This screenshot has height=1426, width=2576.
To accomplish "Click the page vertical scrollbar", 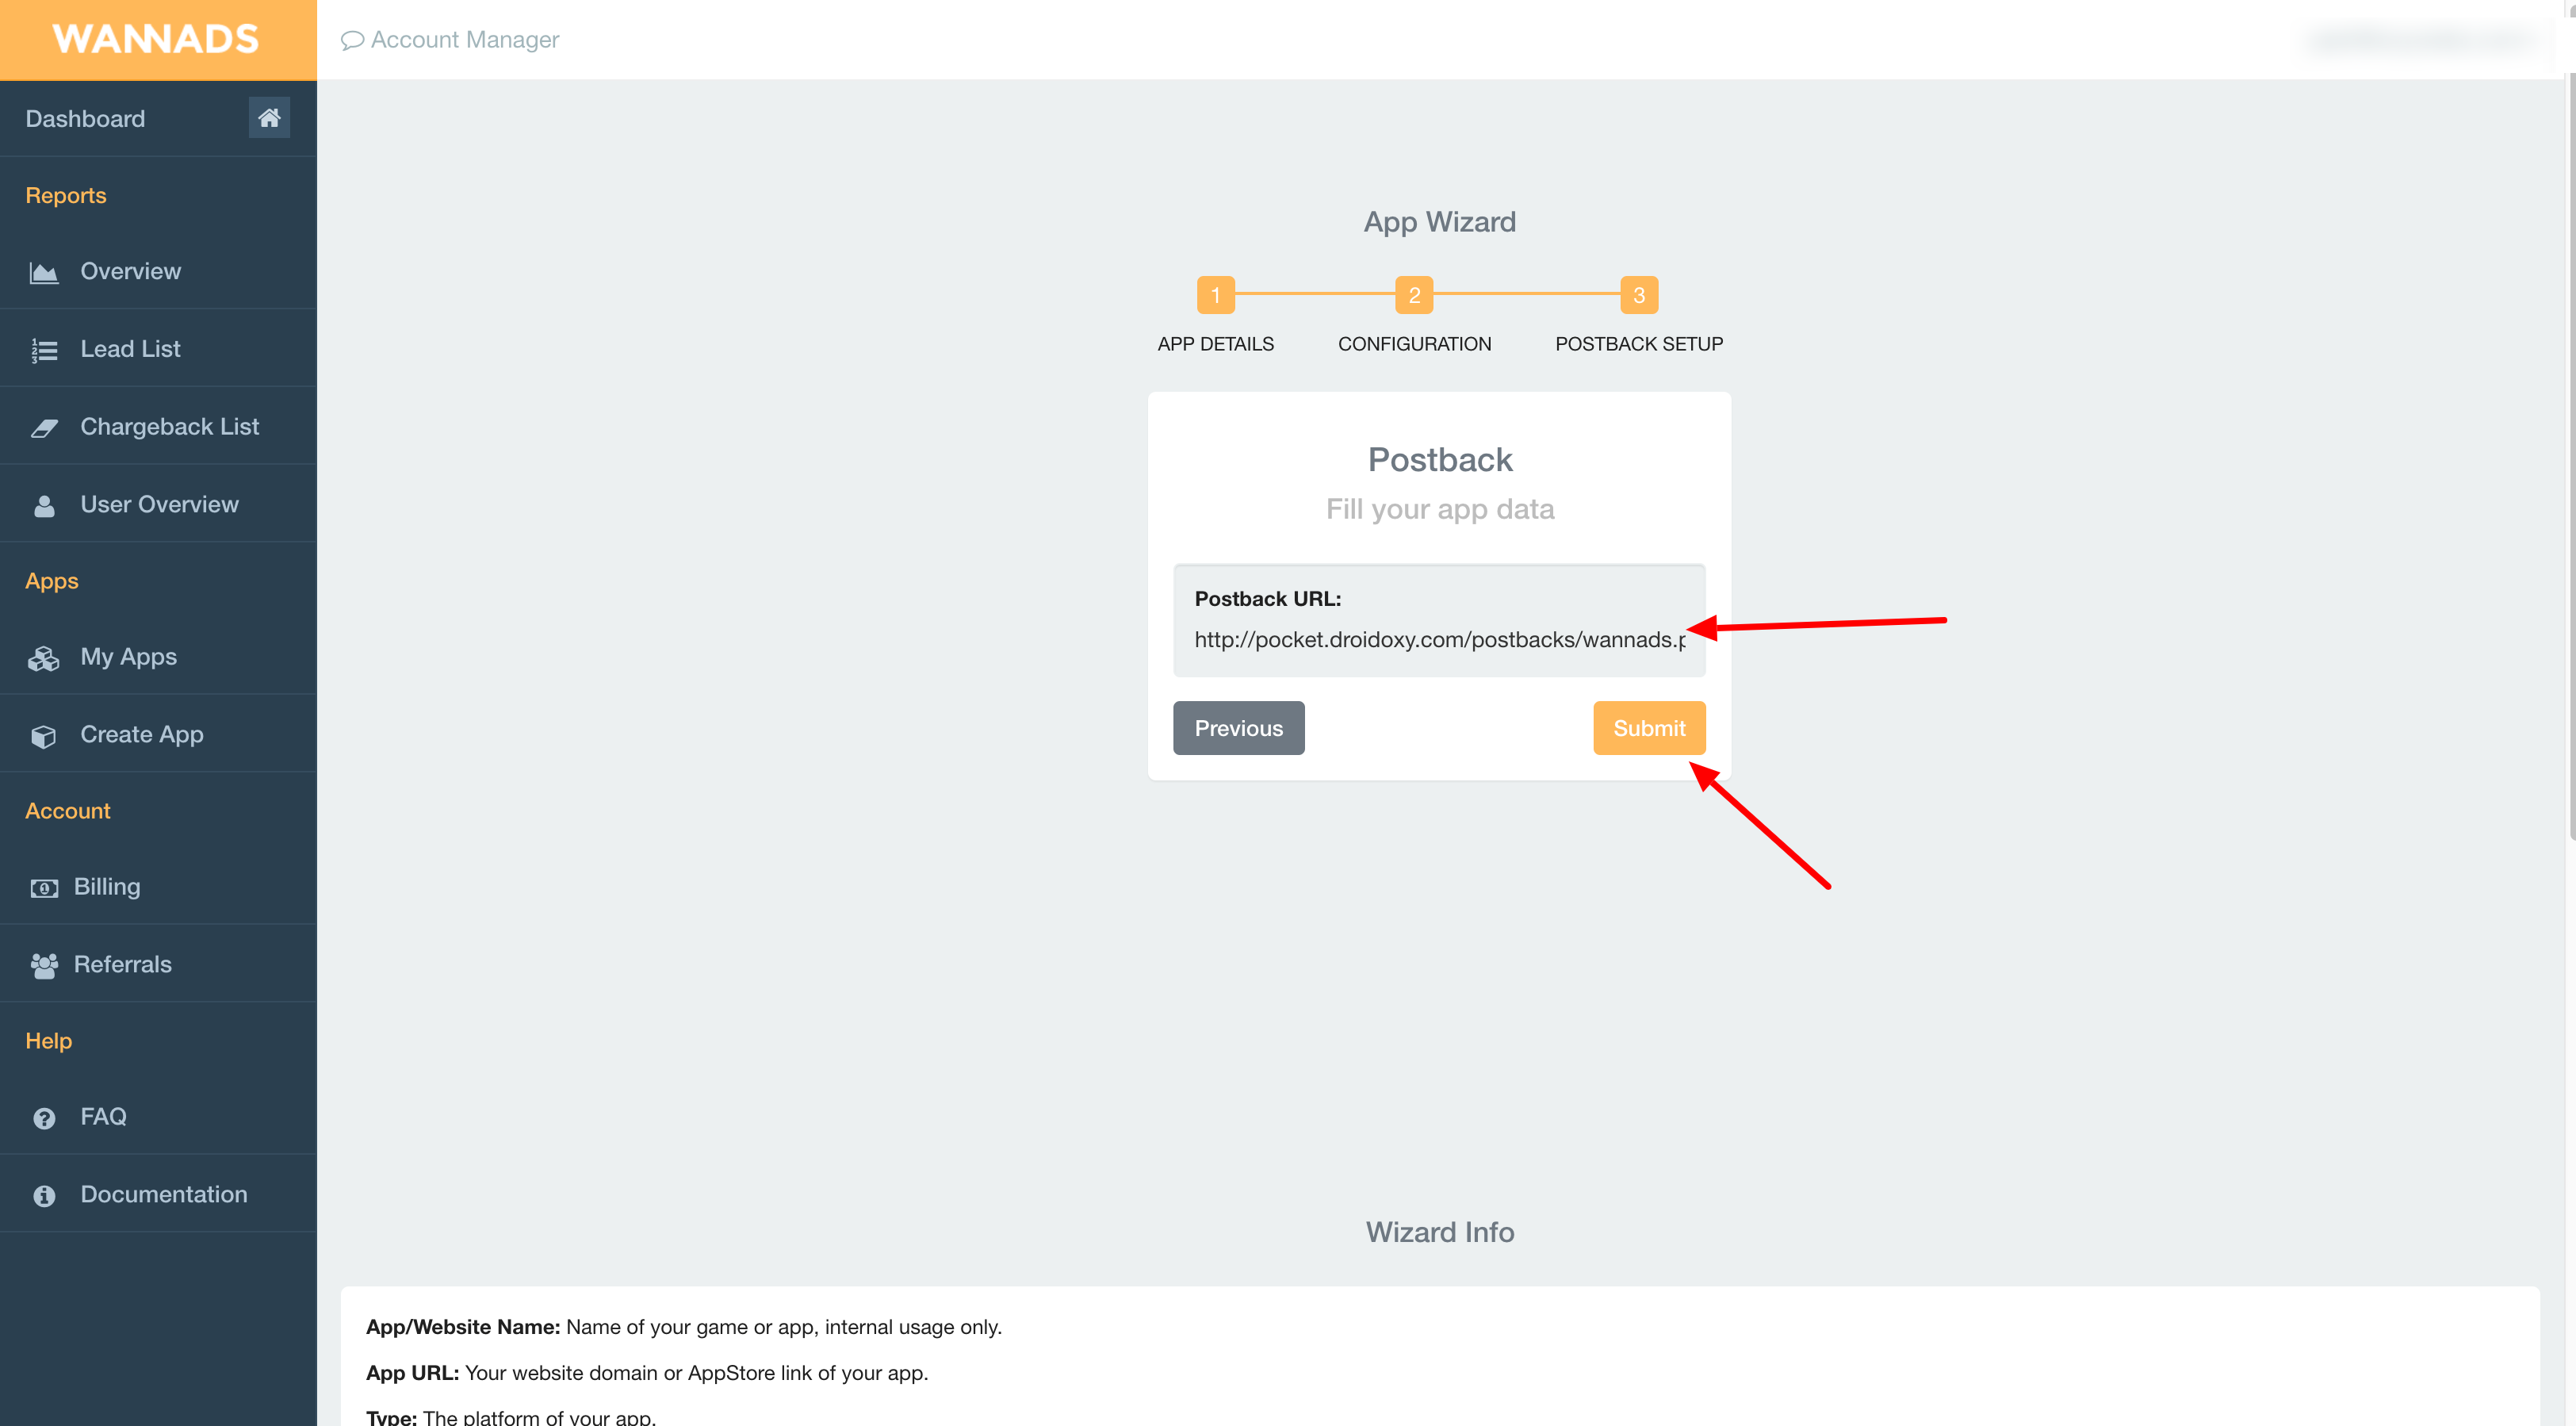I will point(2570,450).
